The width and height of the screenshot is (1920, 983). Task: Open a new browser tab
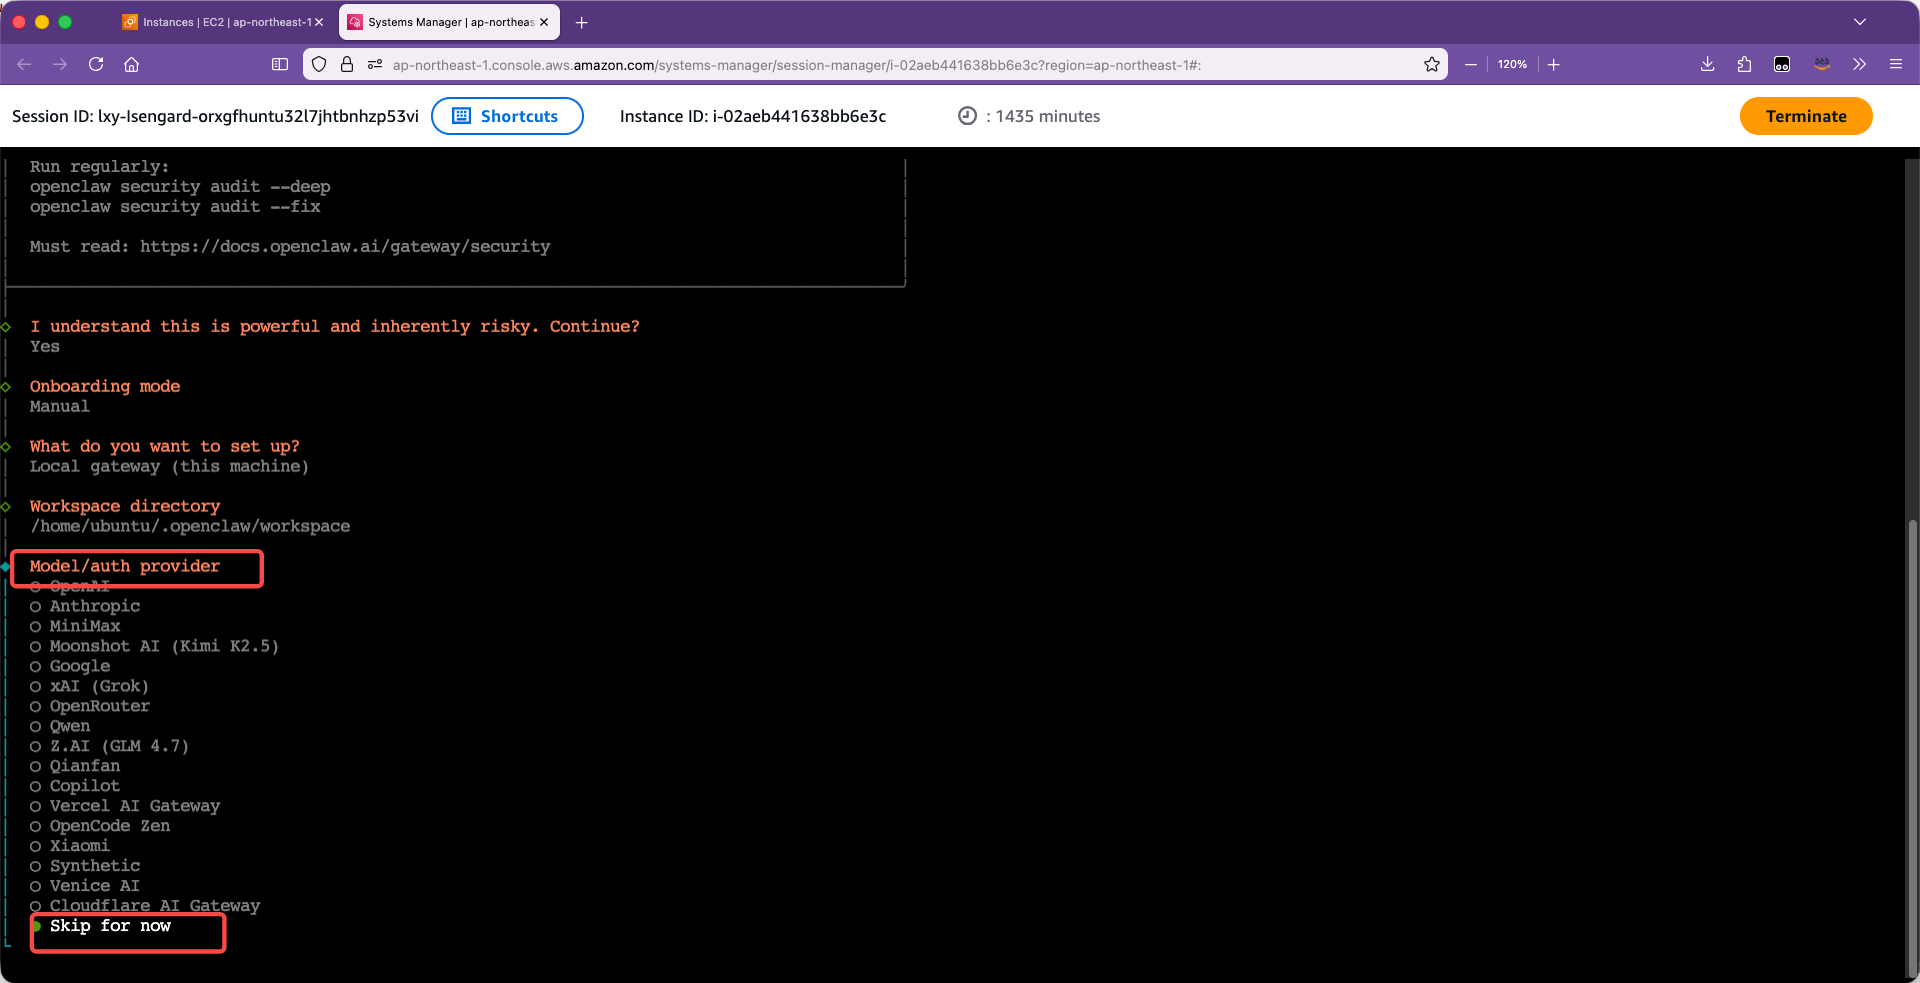pyautogui.click(x=581, y=22)
